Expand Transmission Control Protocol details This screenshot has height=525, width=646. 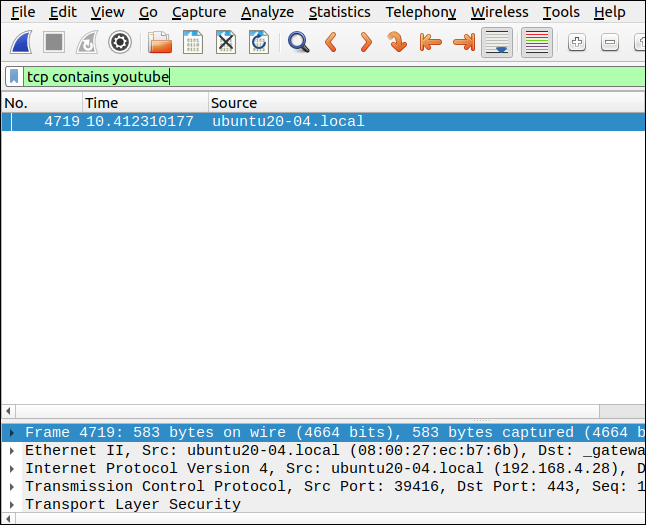click(x=12, y=487)
